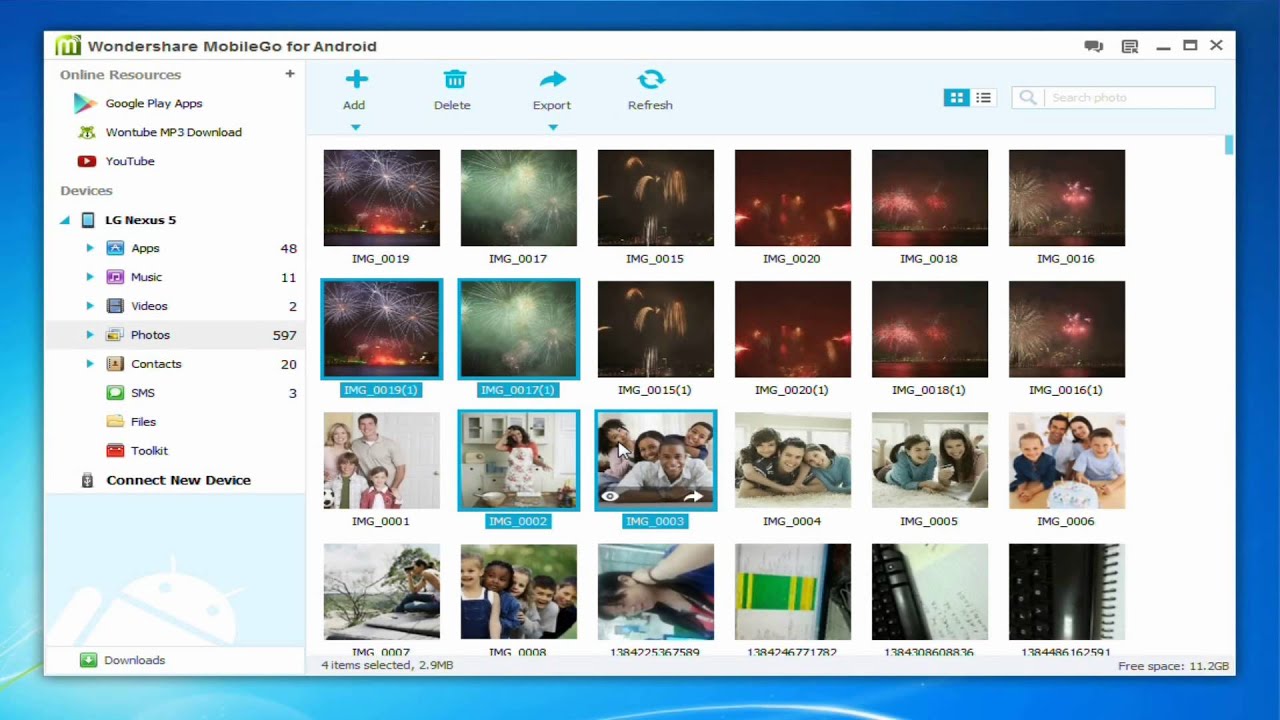Image resolution: width=1280 pixels, height=720 pixels.
Task: Click the MobileGo app logo
Action: [x=67, y=46]
